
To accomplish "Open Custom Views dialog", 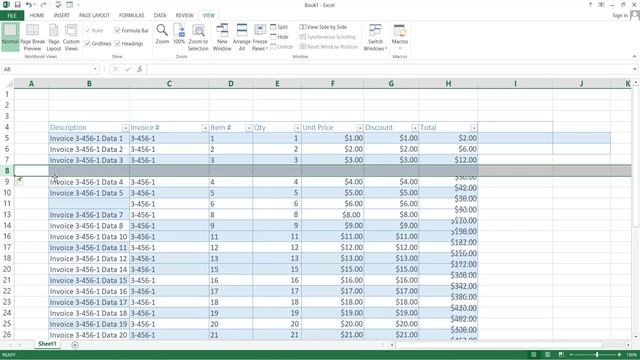I will click(71, 37).
